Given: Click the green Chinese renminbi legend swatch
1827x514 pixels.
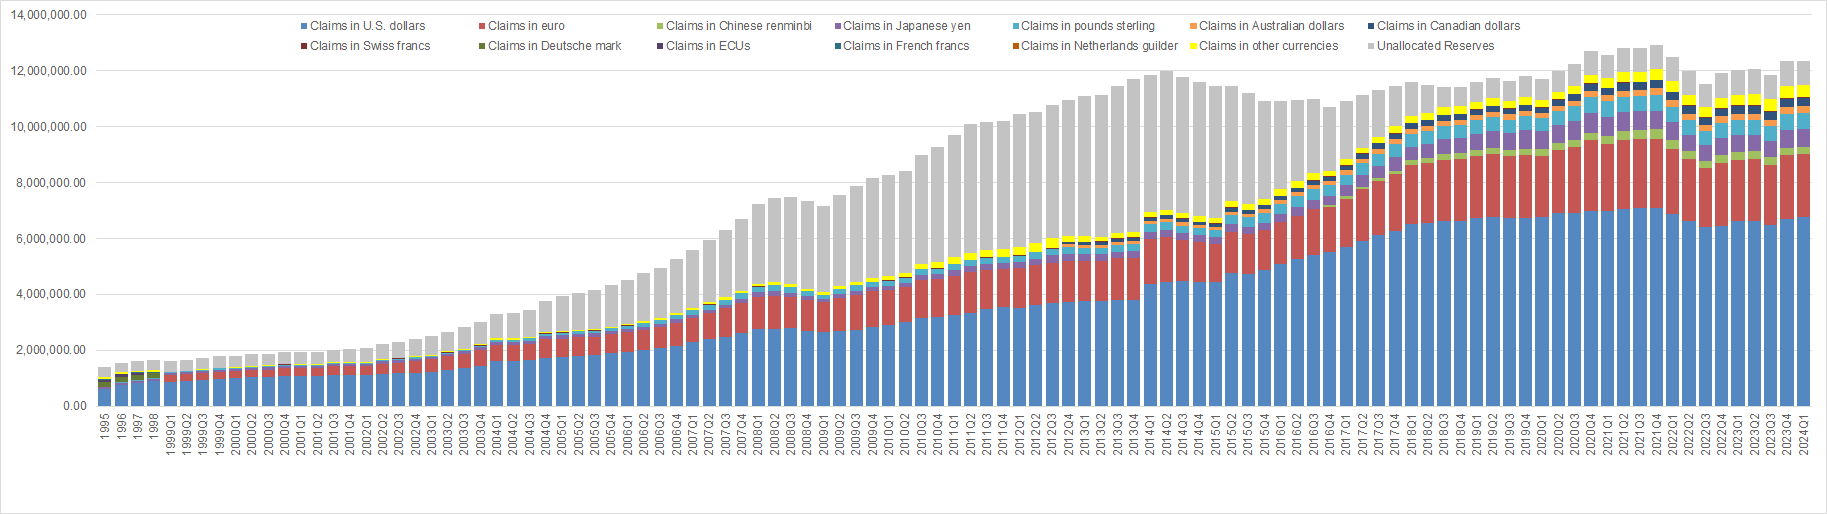Looking at the screenshot, I should tap(660, 26).
